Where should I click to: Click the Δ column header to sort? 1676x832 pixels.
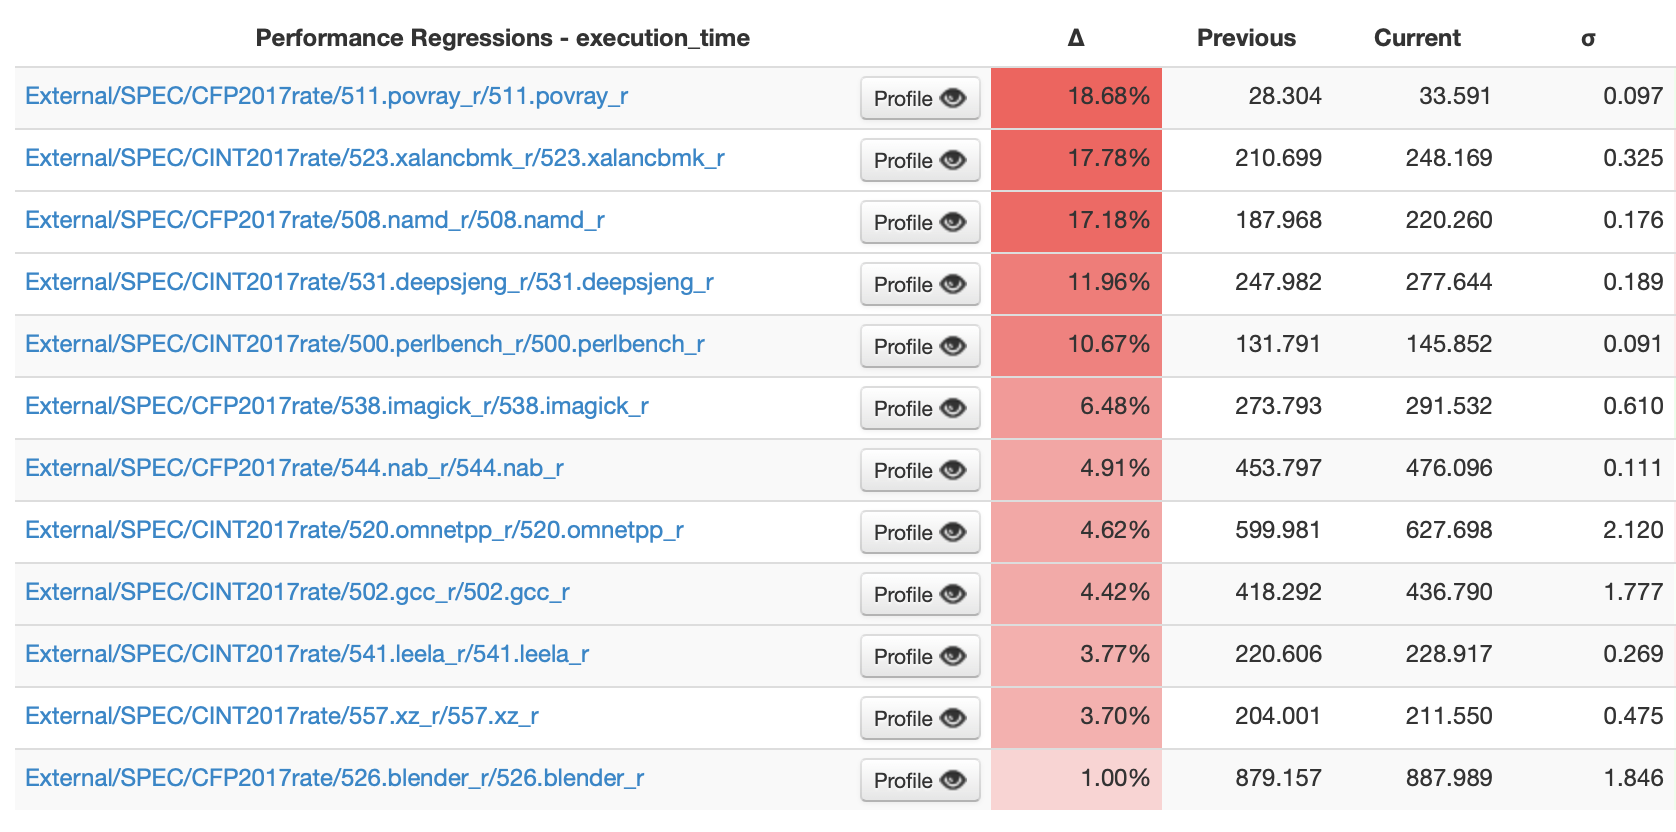[x=1075, y=37]
